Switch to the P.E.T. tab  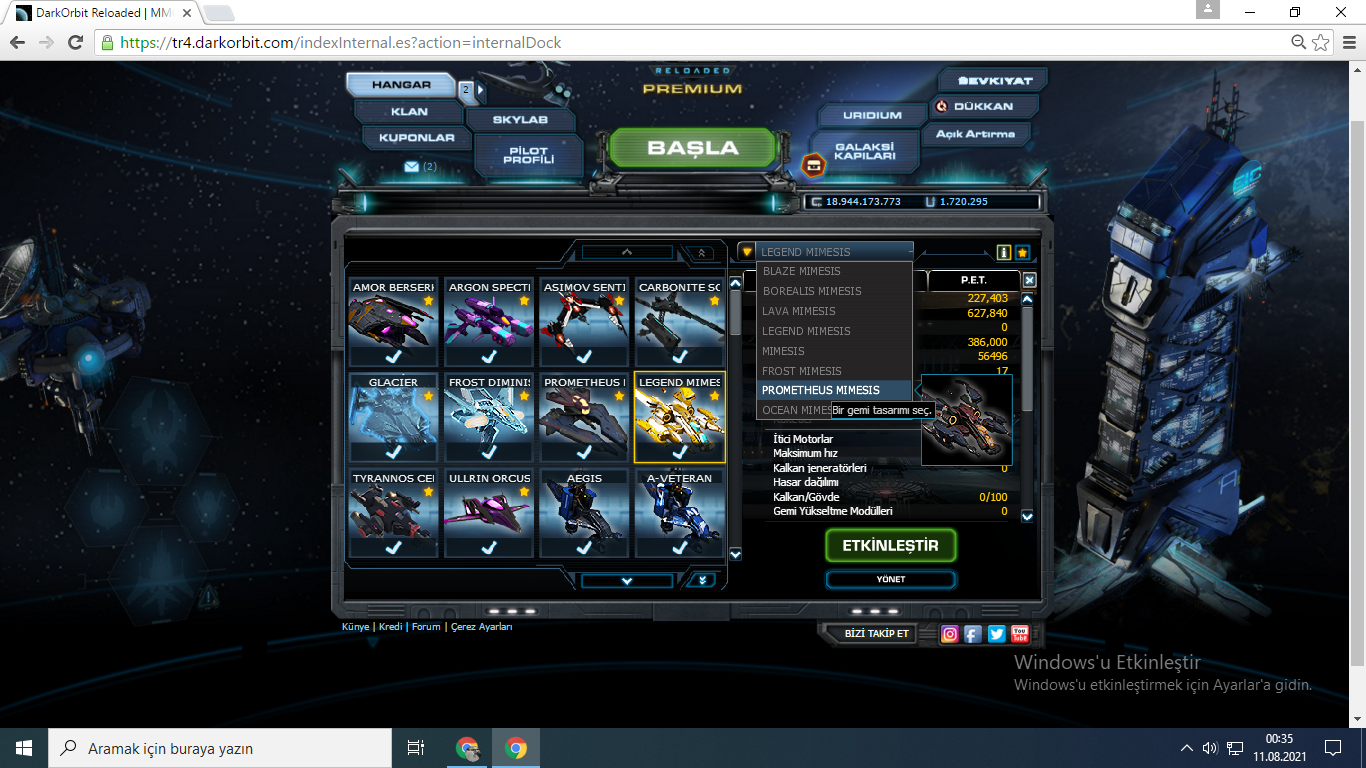974,280
